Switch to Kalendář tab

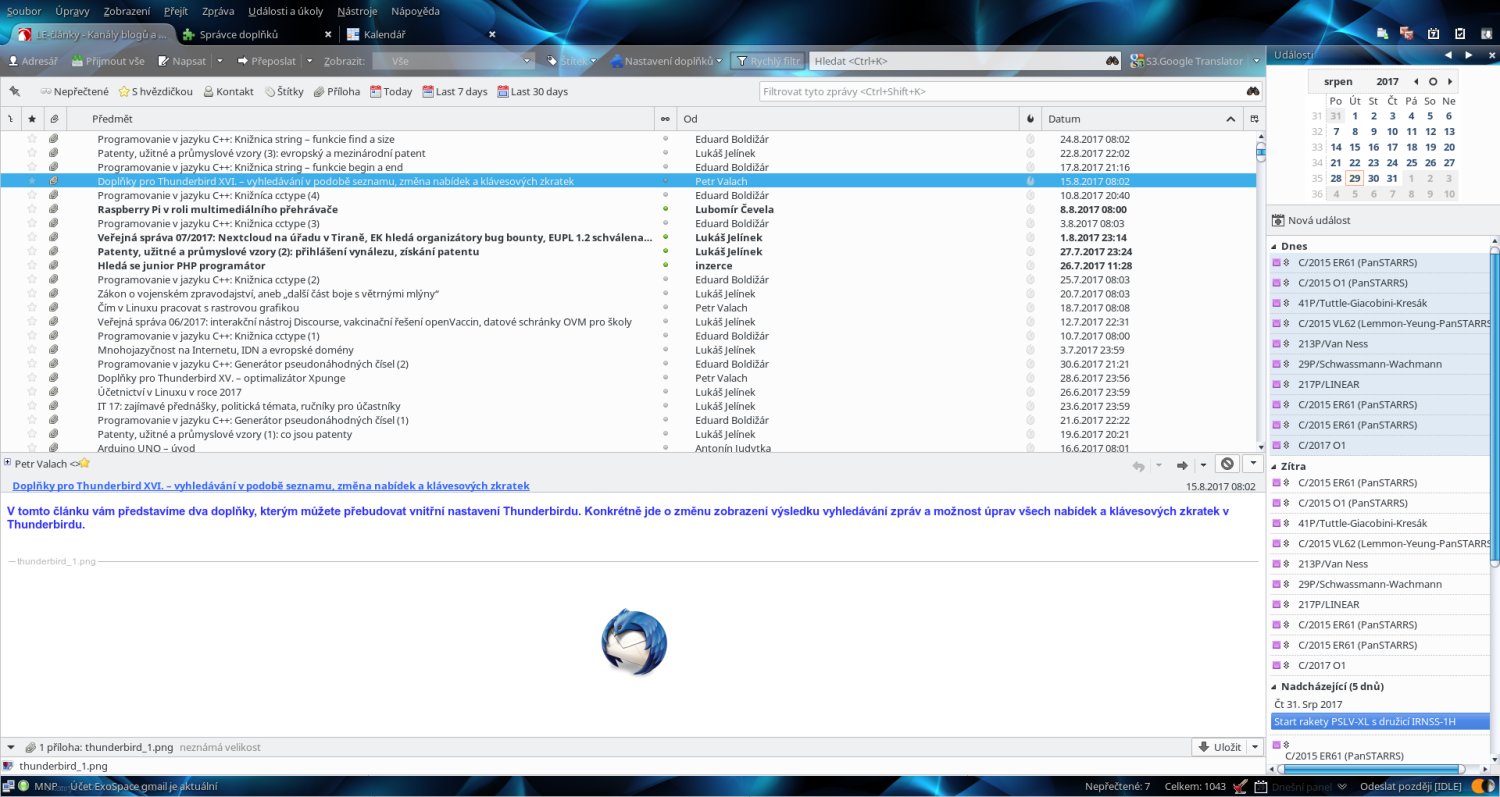pyautogui.click(x=384, y=34)
